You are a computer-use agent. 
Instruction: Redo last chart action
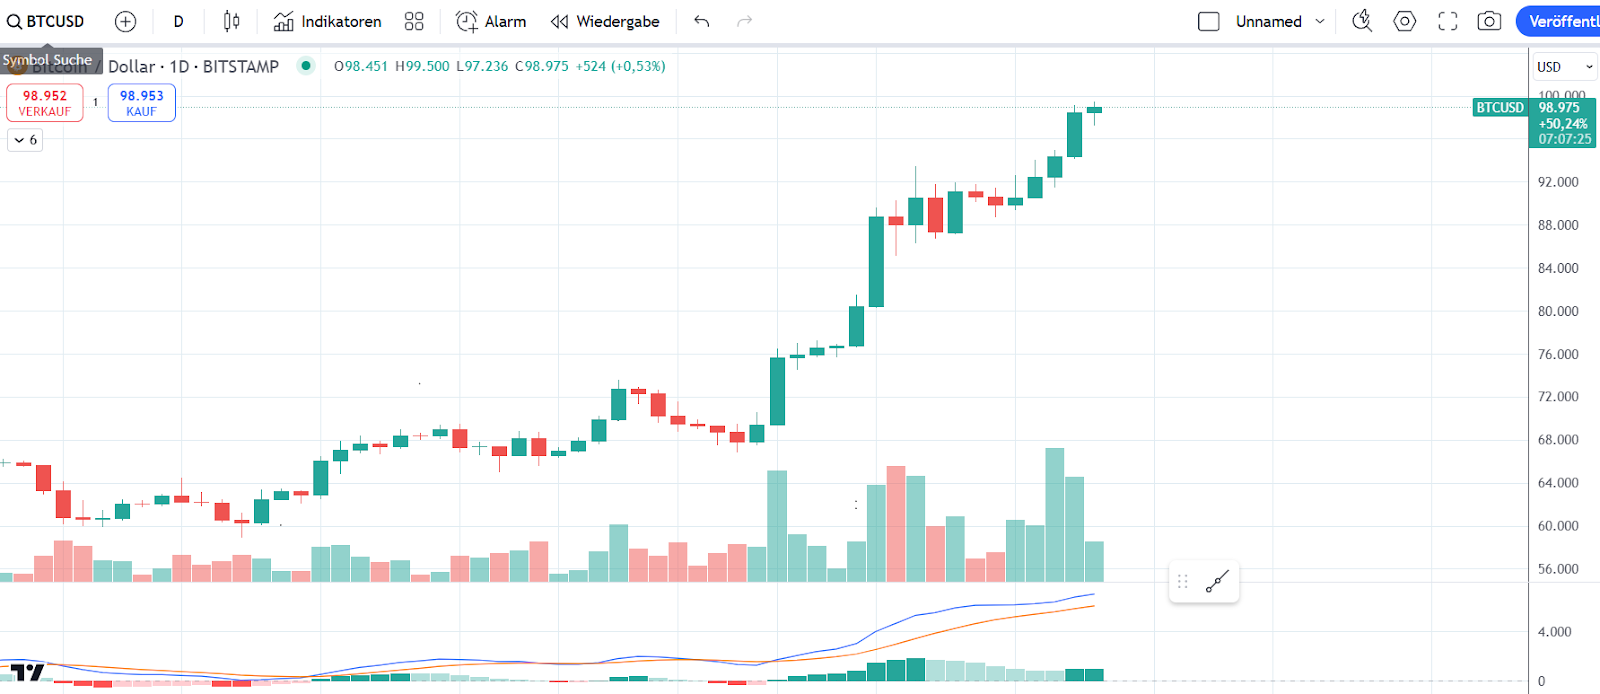[744, 21]
